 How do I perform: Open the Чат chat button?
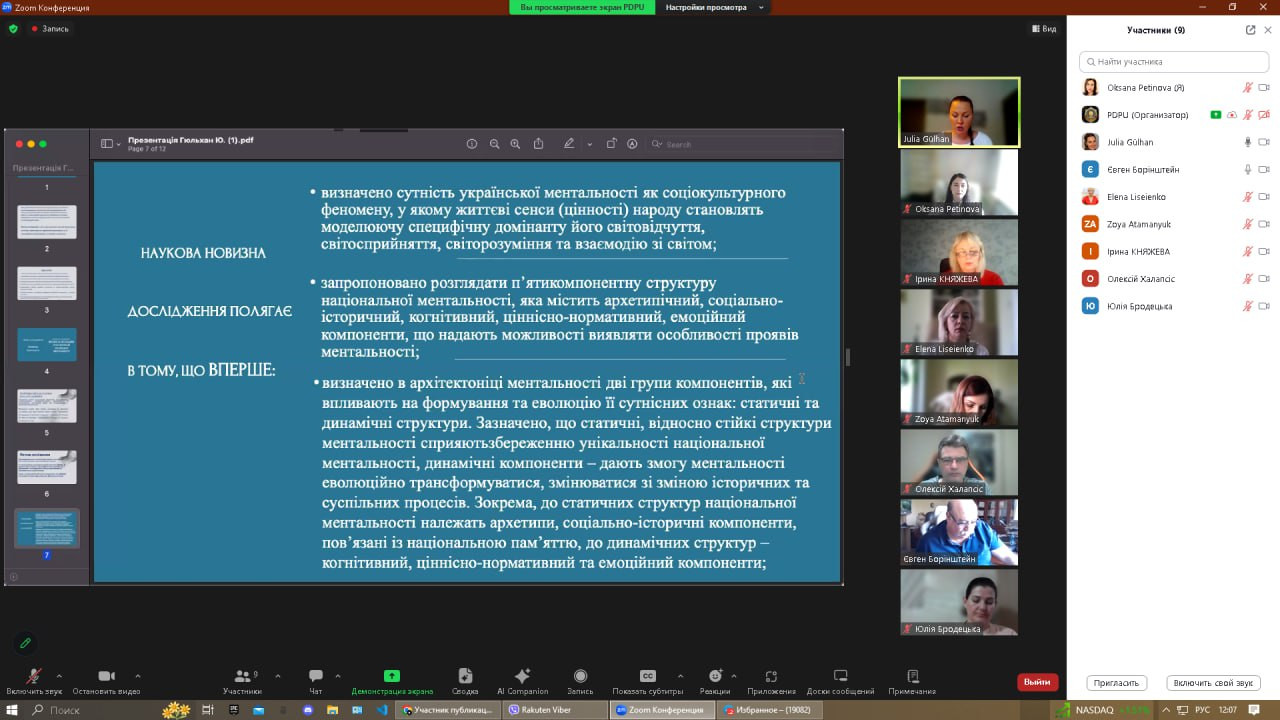pyautogui.click(x=316, y=681)
